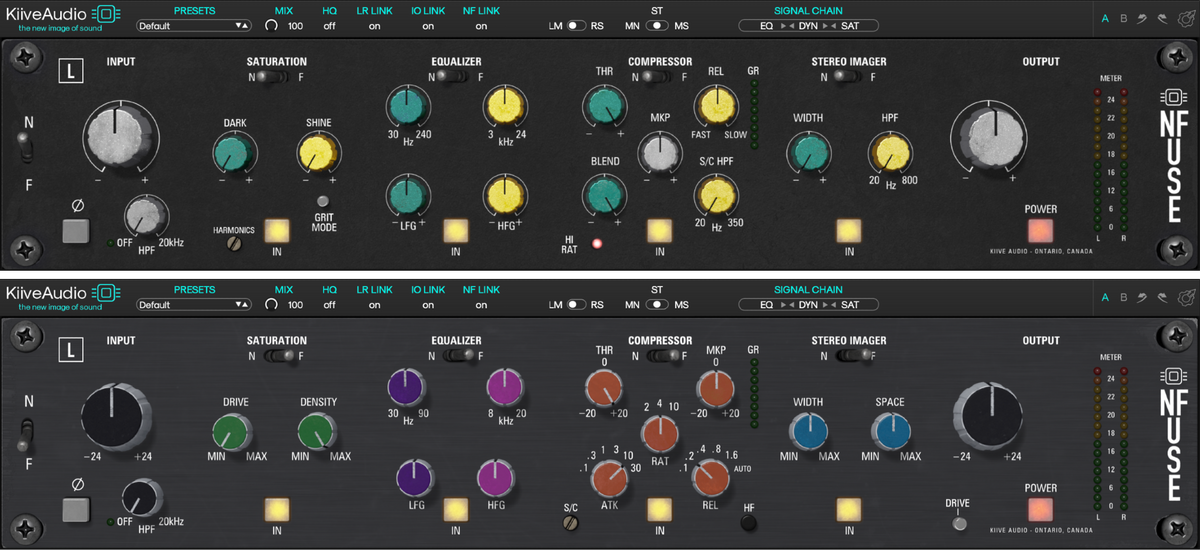Screen dimensions: 1200x551
Task: Open the Default presets dropdown on silver-knob unit's header
Action: (x=194, y=25)
